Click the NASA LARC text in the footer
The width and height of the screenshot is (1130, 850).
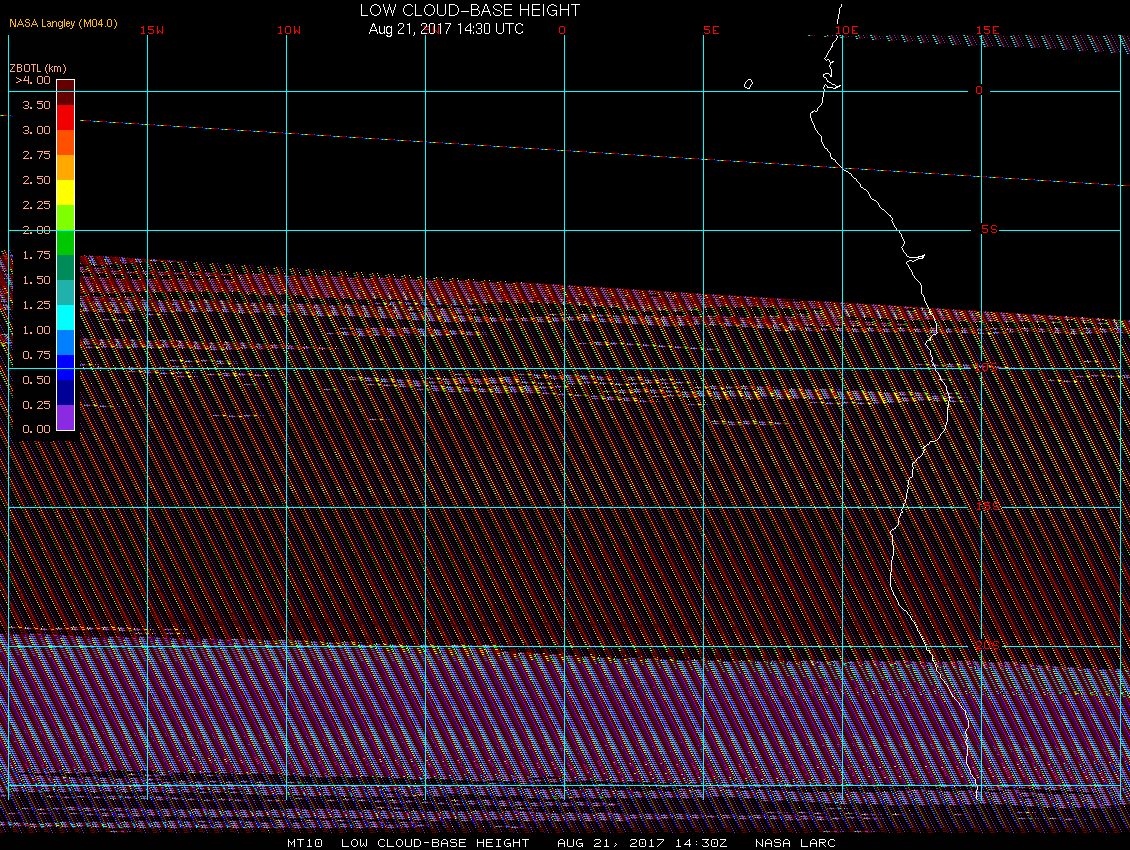(x=795, y=843)
